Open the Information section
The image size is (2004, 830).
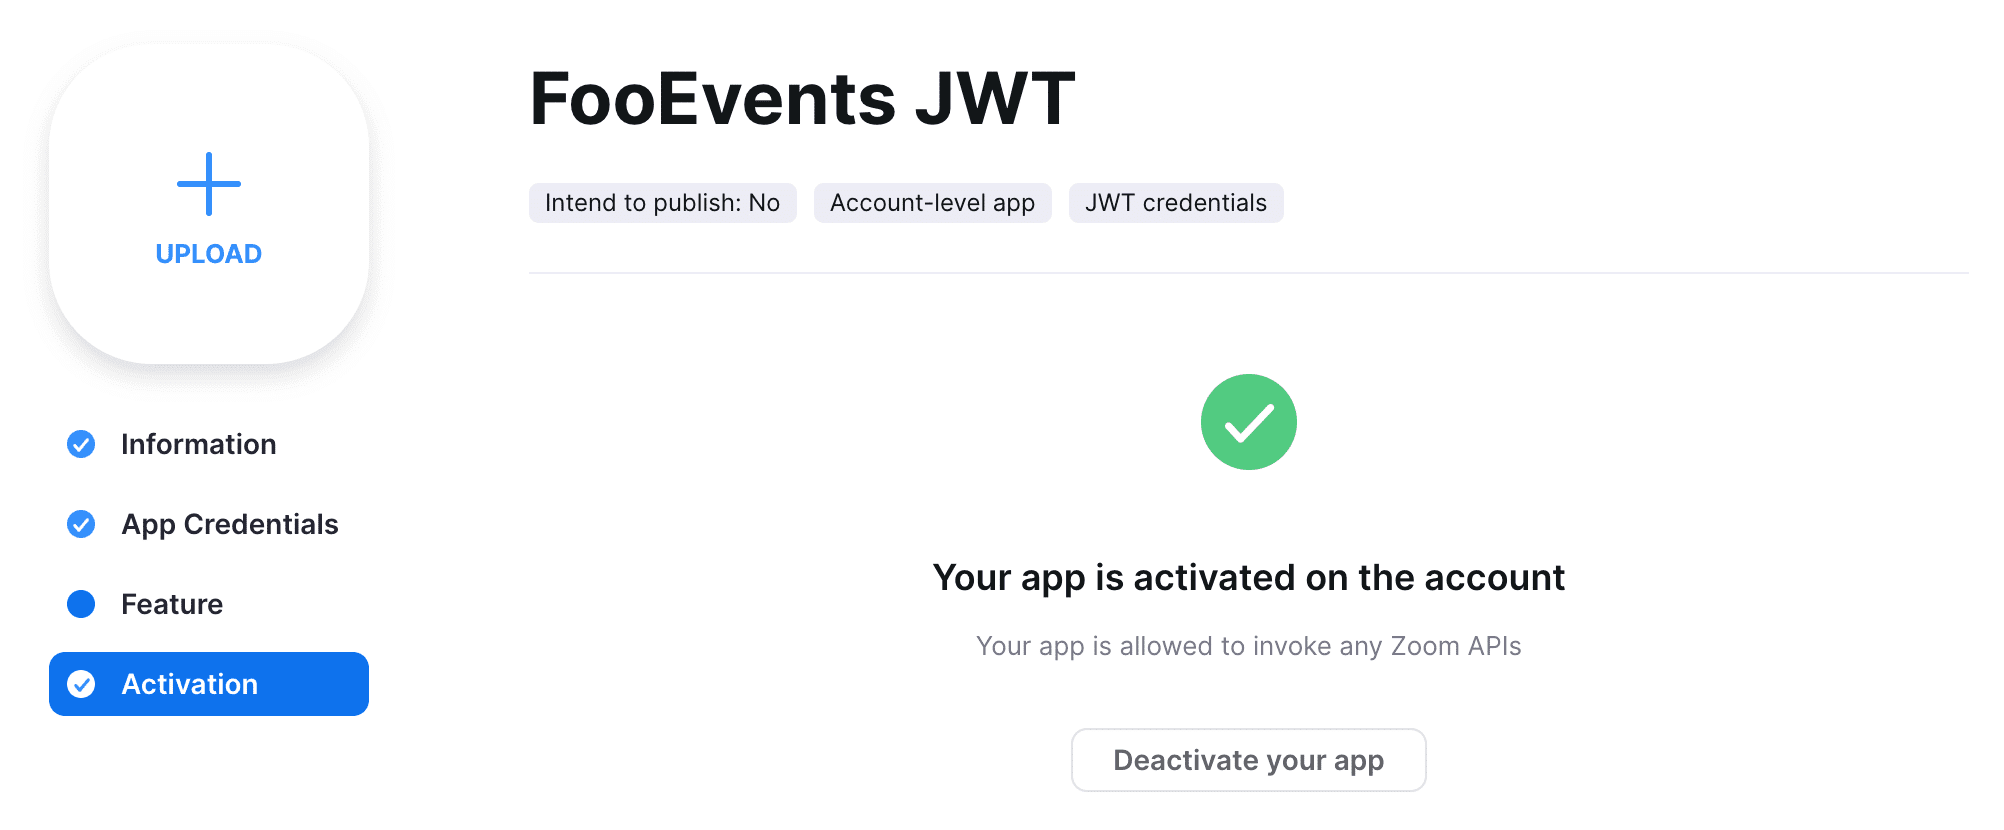198,444
